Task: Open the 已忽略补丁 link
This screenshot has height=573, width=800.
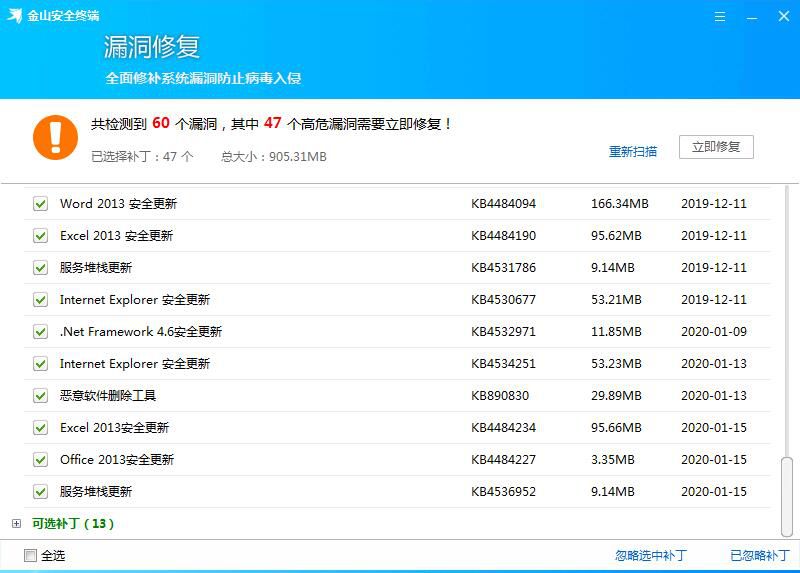Action: (760, 555)
